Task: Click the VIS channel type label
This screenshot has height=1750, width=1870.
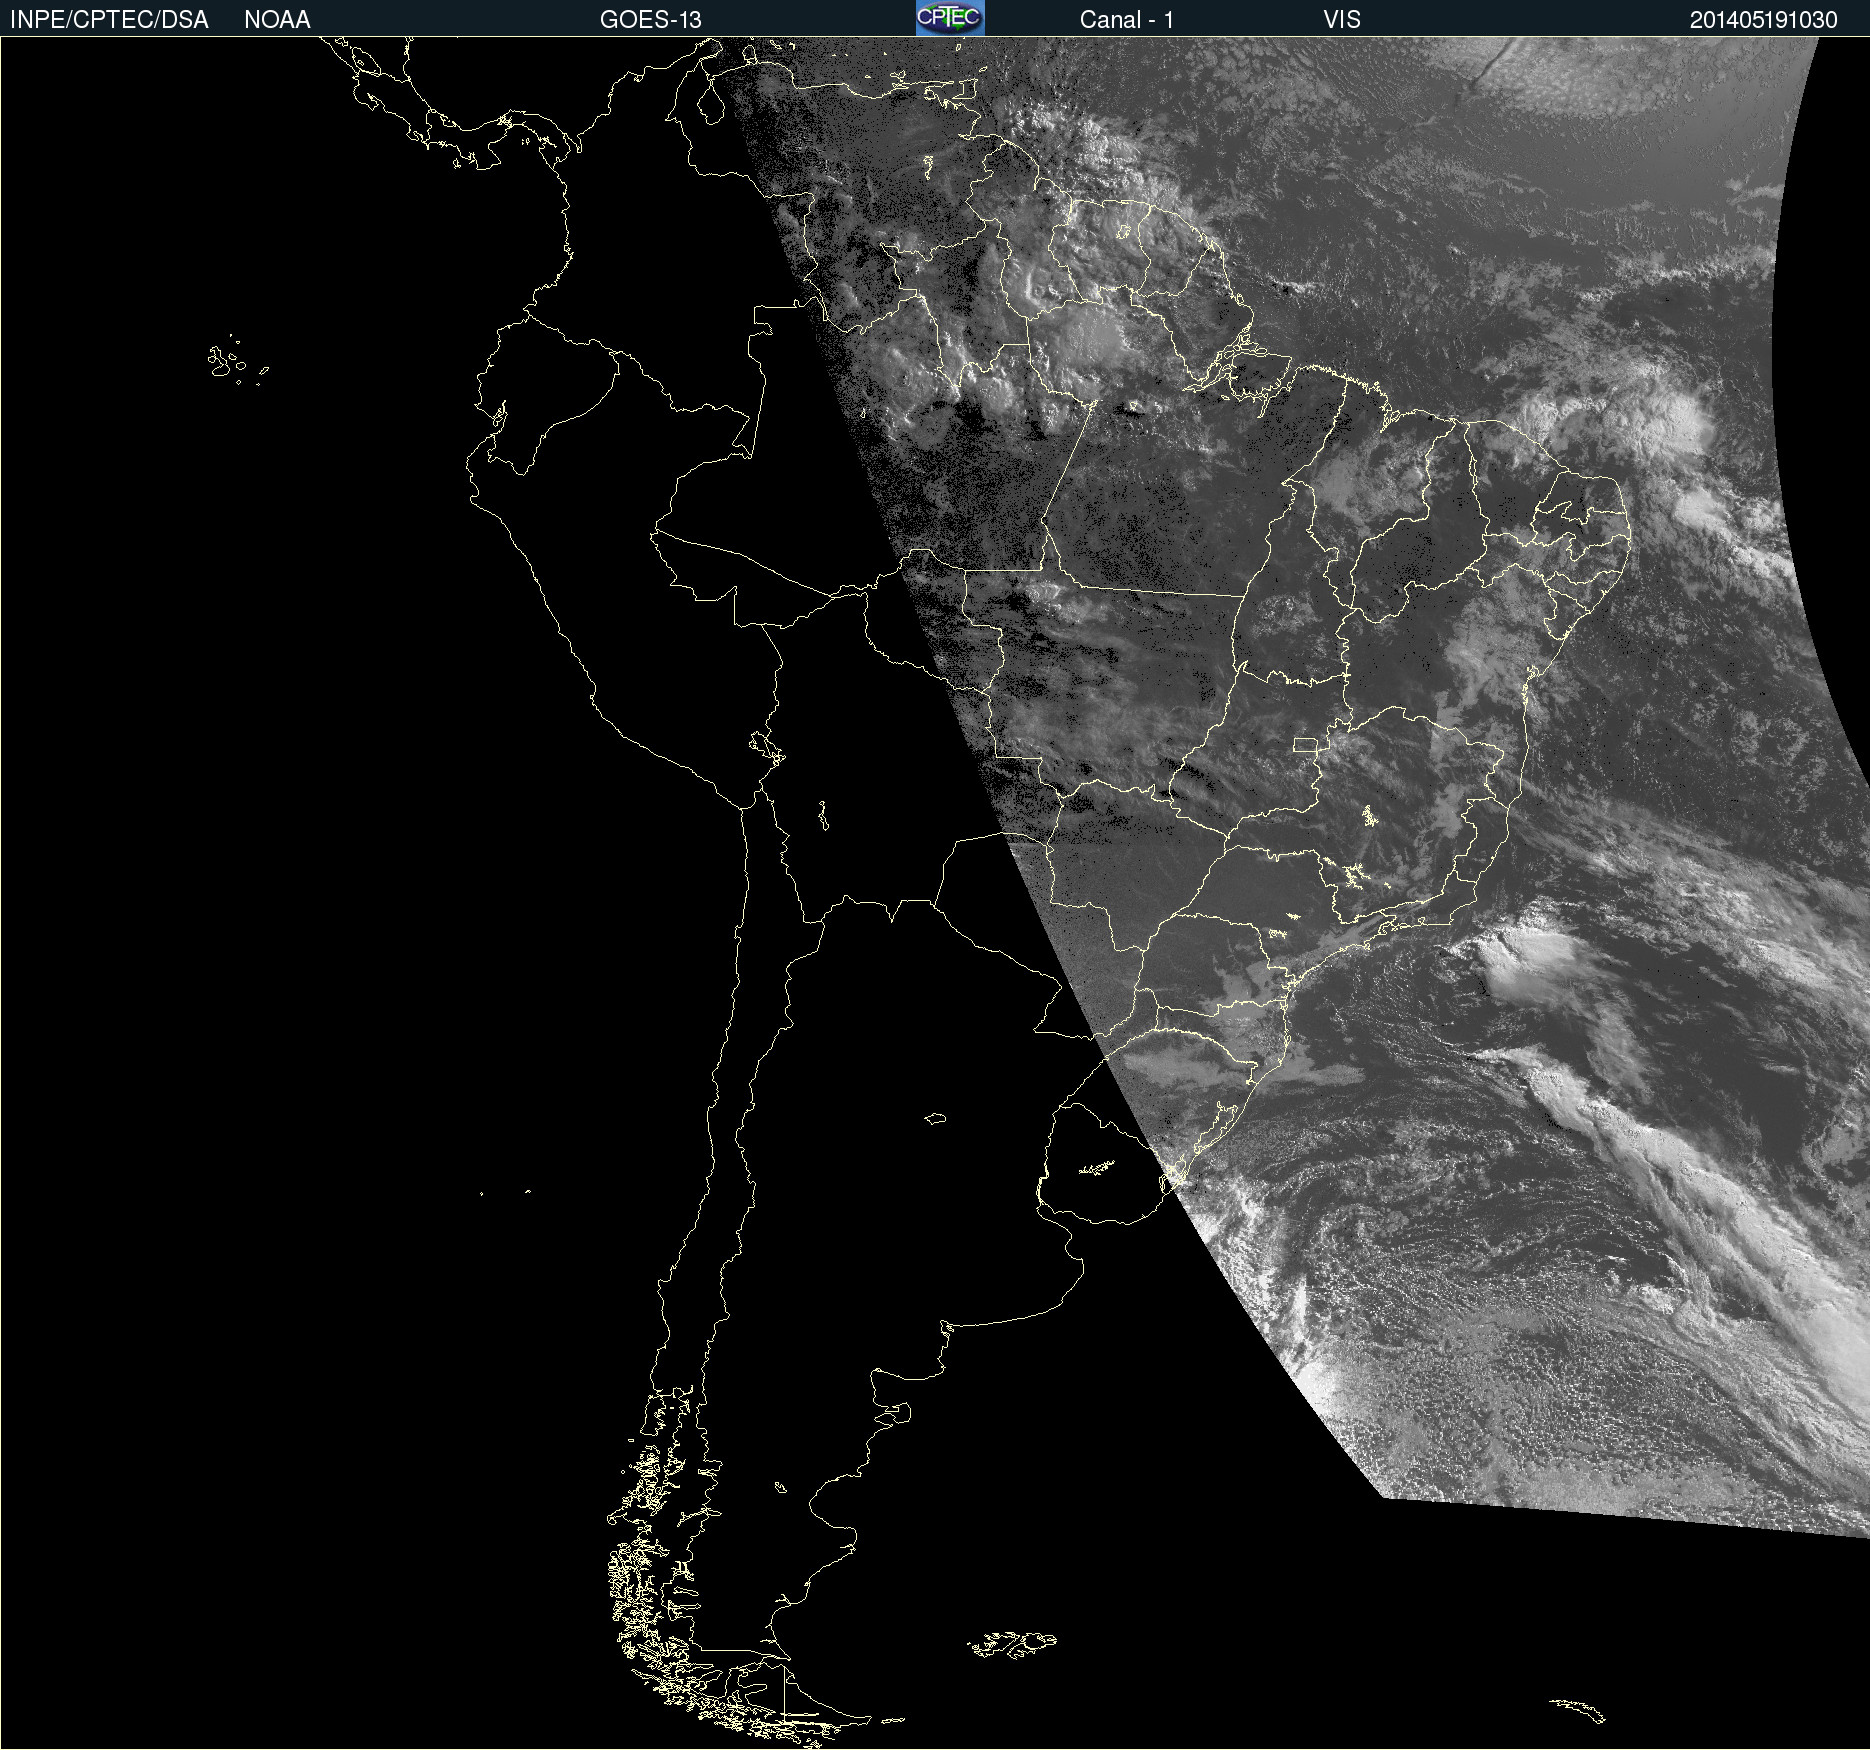Action: click(1342, 20)
